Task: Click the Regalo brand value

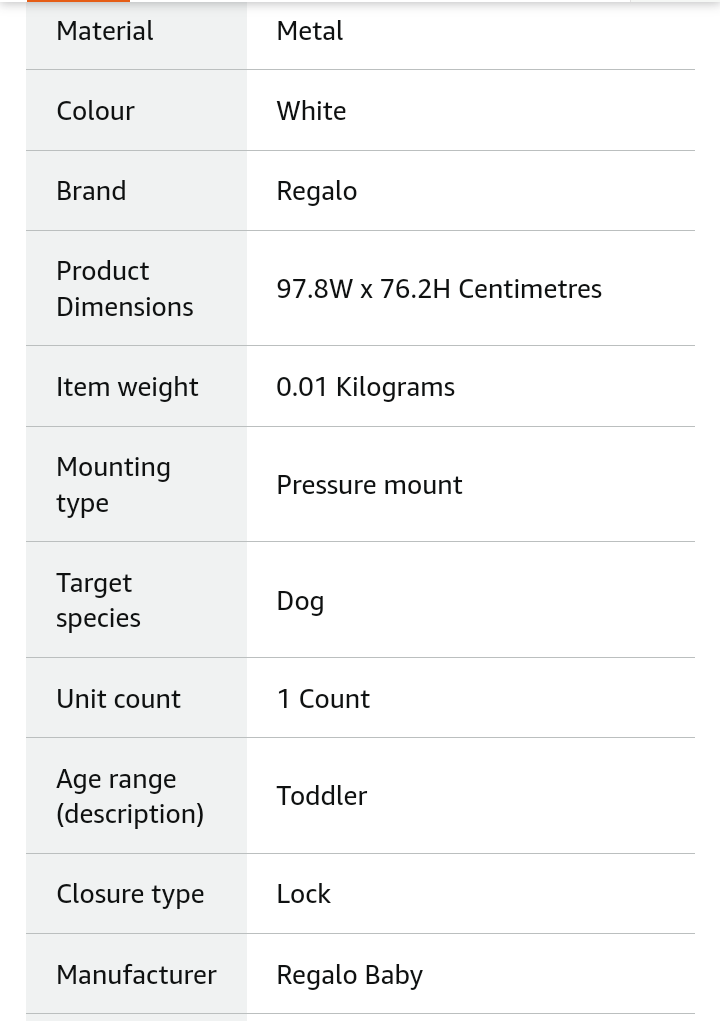Action: (x=317, y=191)
